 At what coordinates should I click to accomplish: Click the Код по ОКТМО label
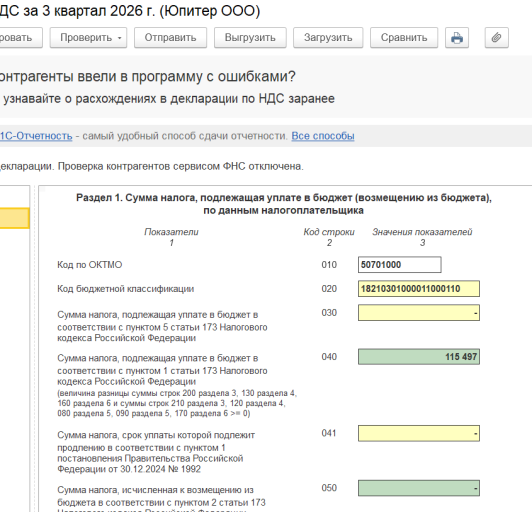point(90,265)
